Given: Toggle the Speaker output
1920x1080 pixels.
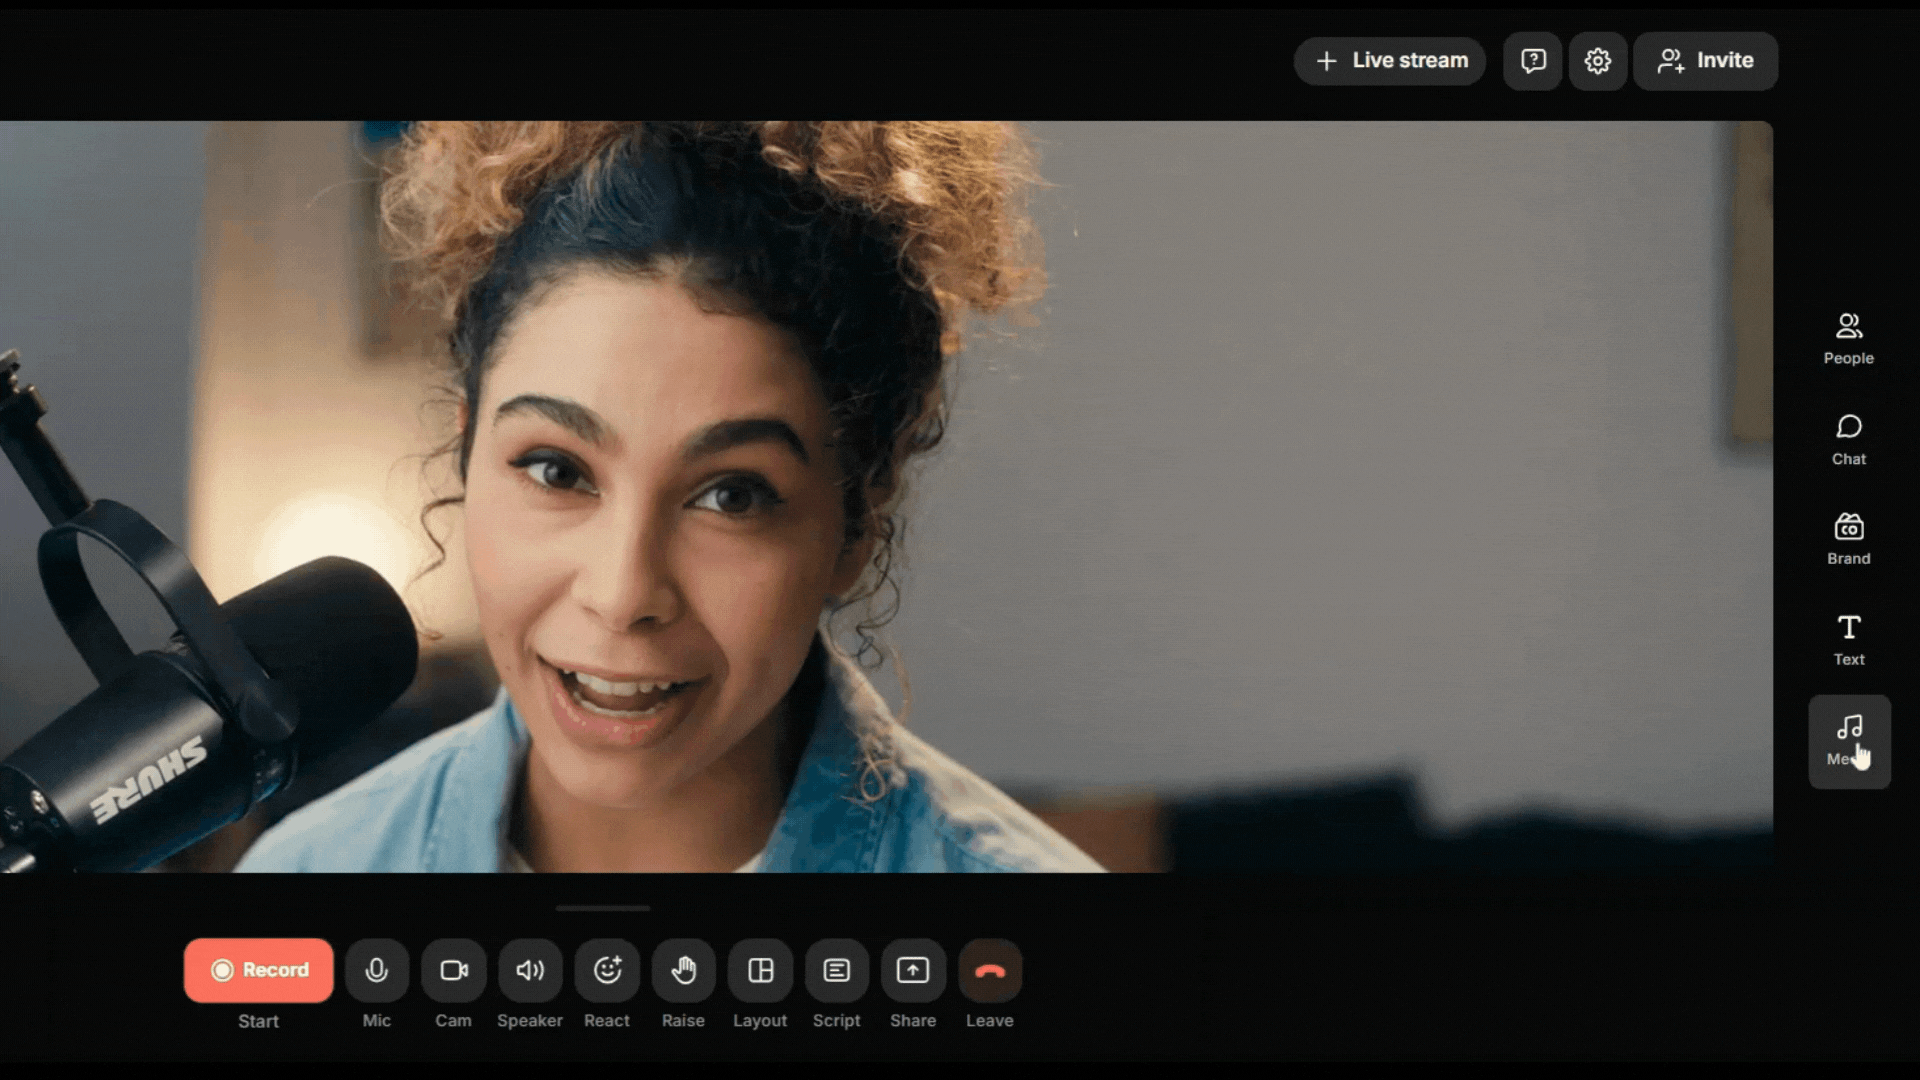Looking at the screenshot, I should pos(530,970).
